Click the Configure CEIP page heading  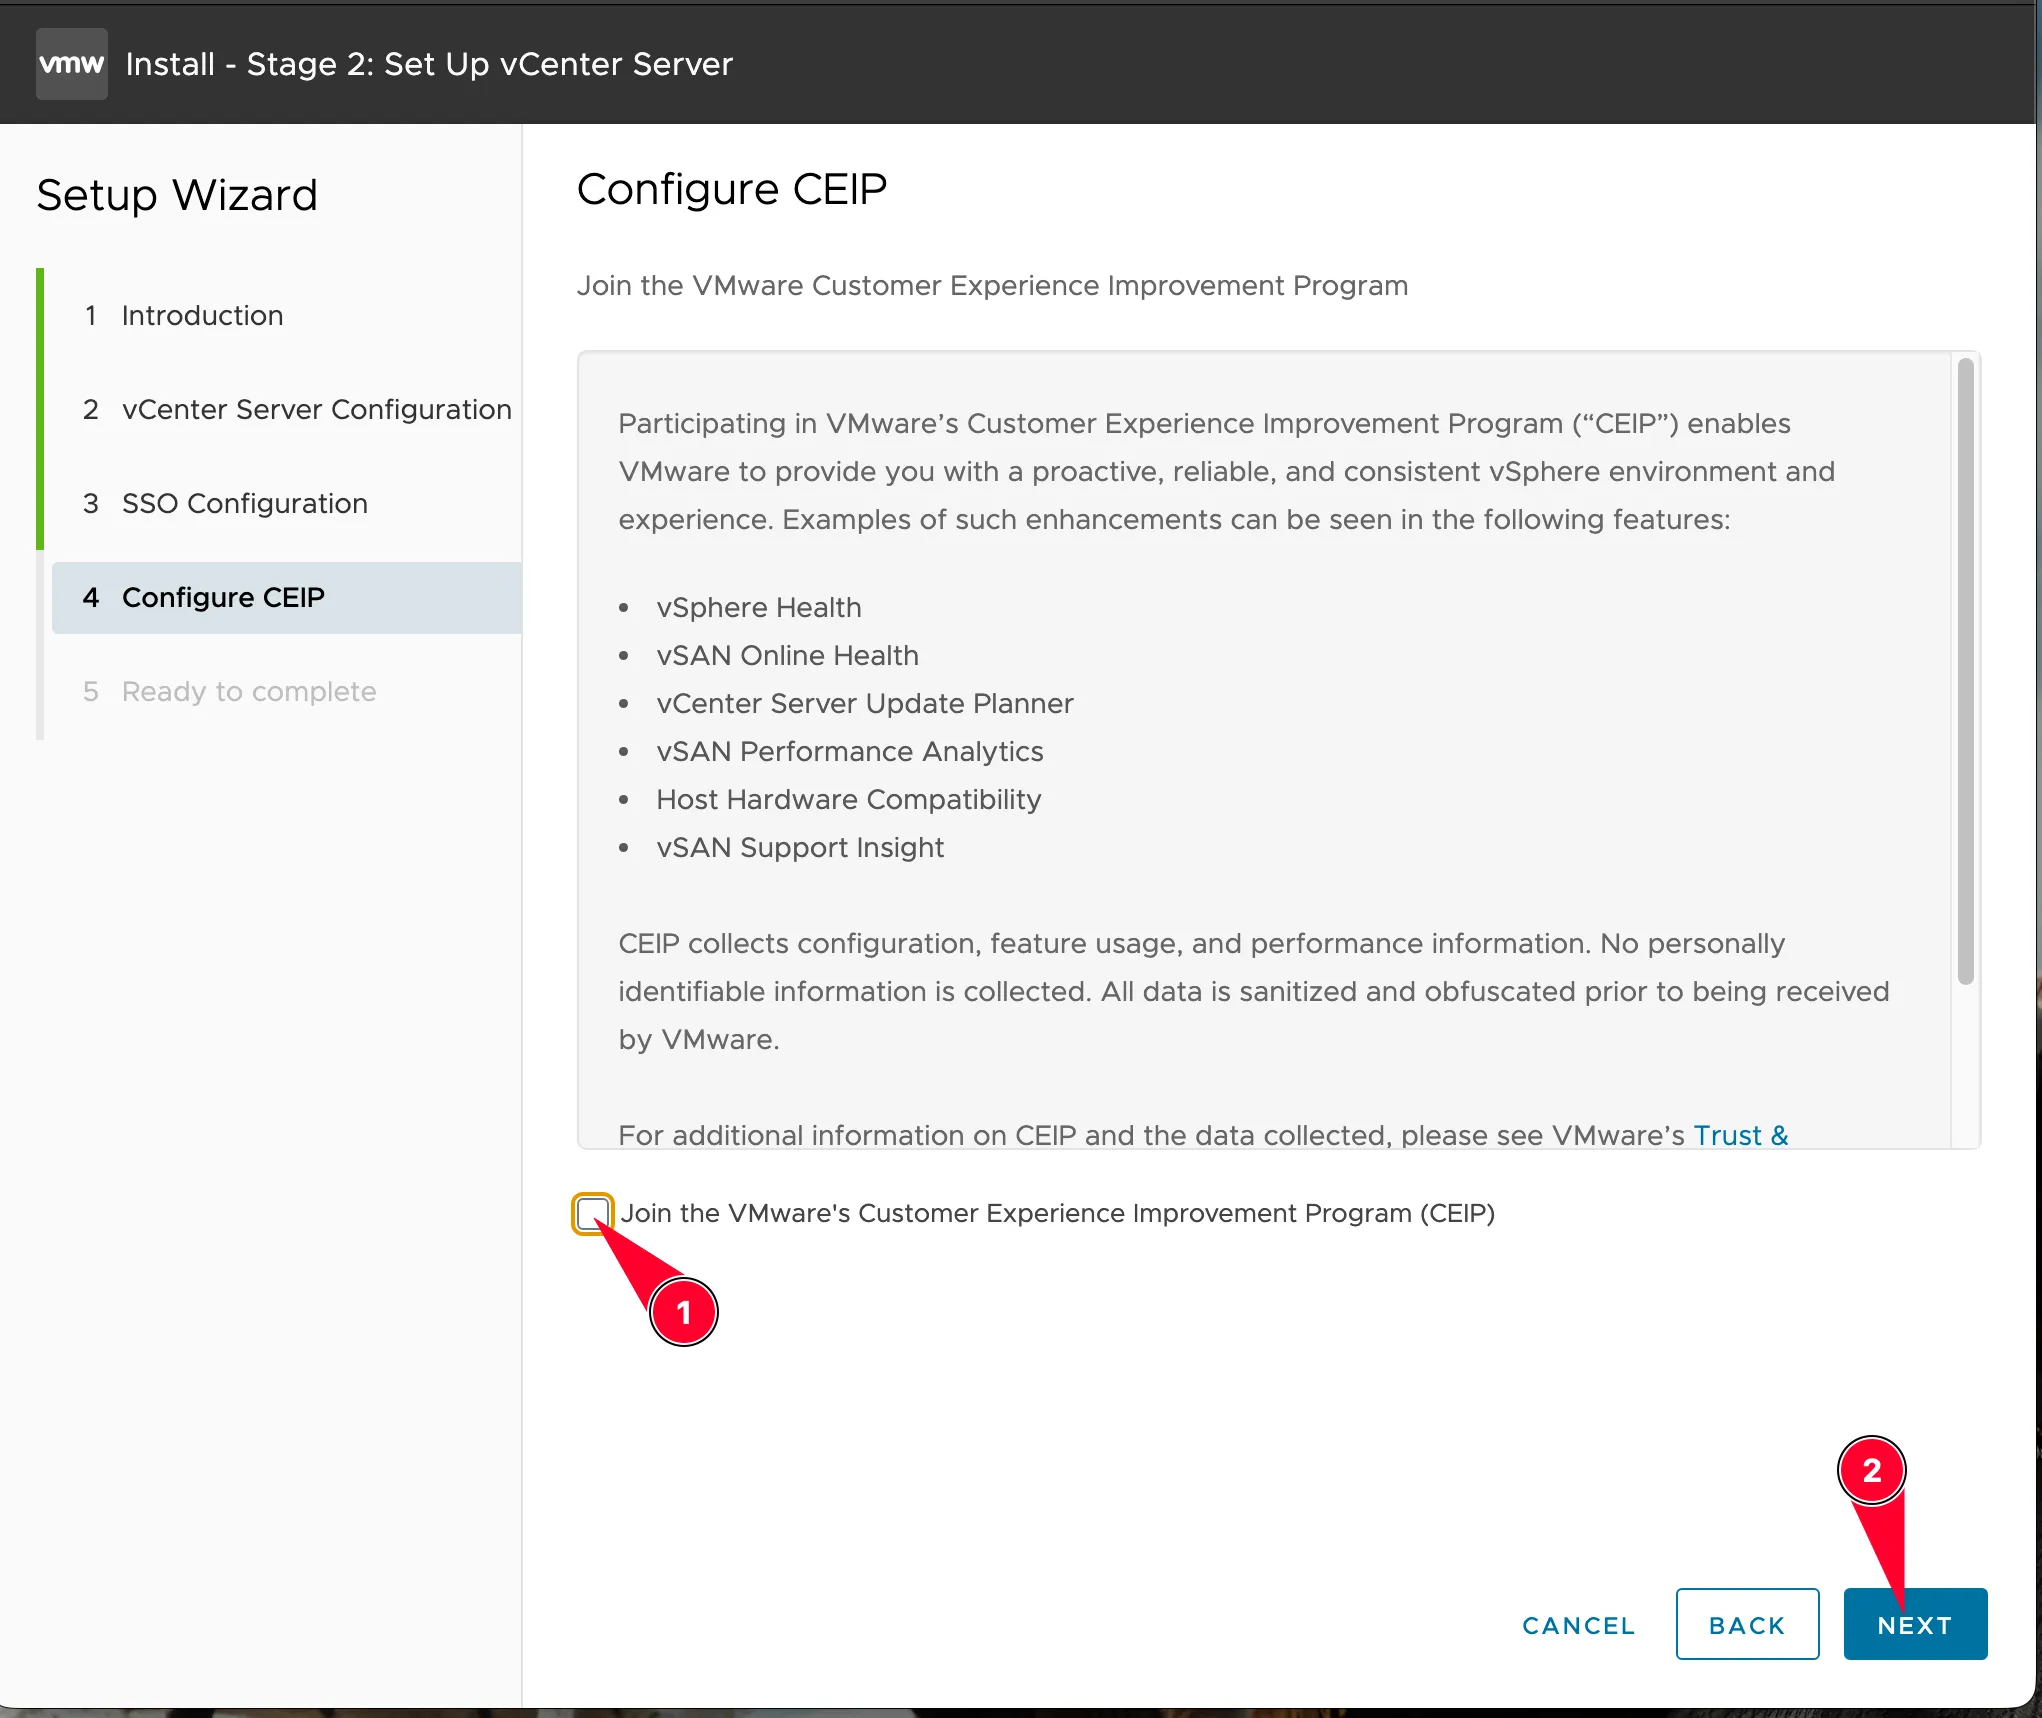click(x=732, y=189)
